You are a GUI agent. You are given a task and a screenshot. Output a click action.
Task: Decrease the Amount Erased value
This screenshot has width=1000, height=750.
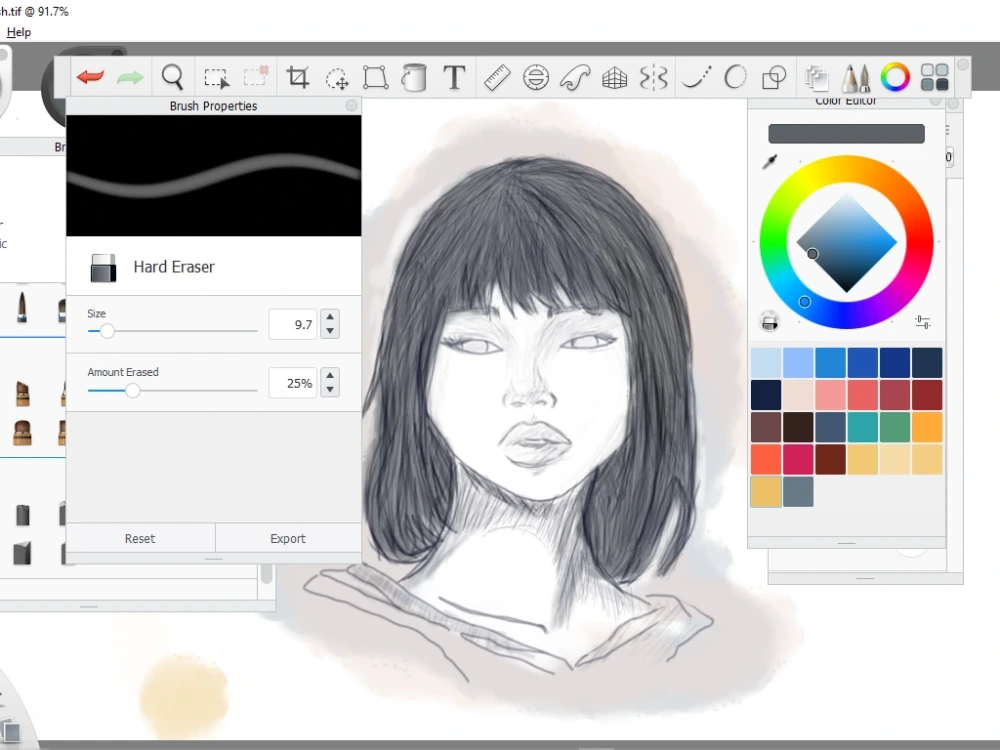click(x=330, y=390)
